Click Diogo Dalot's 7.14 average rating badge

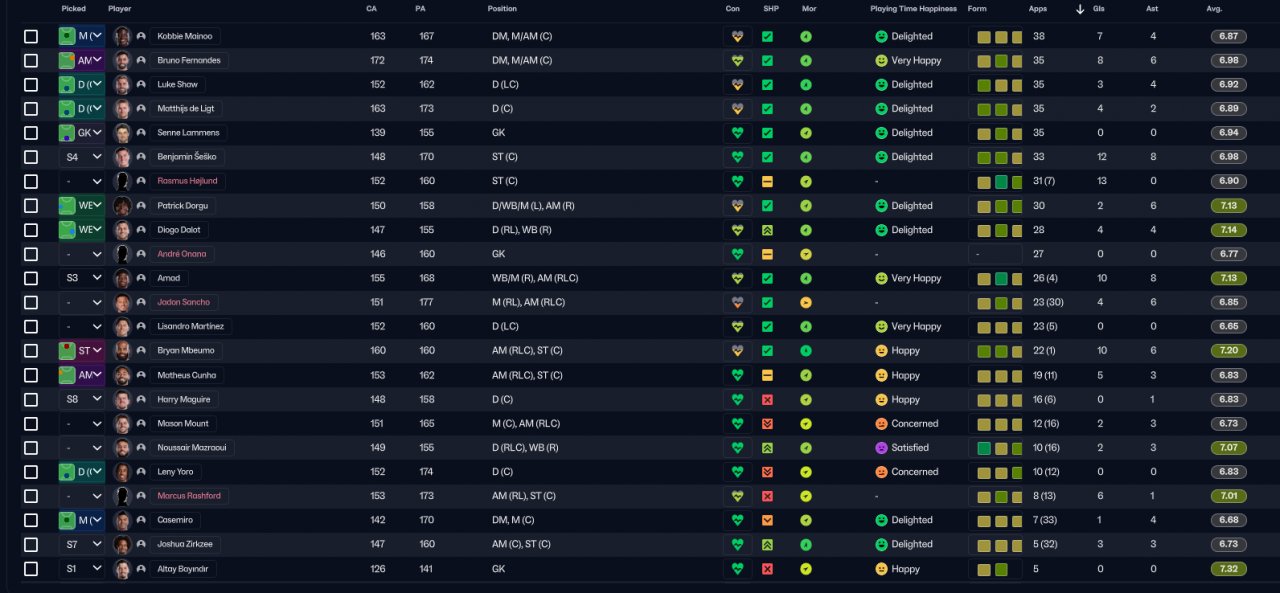(x=1228, y=230)
